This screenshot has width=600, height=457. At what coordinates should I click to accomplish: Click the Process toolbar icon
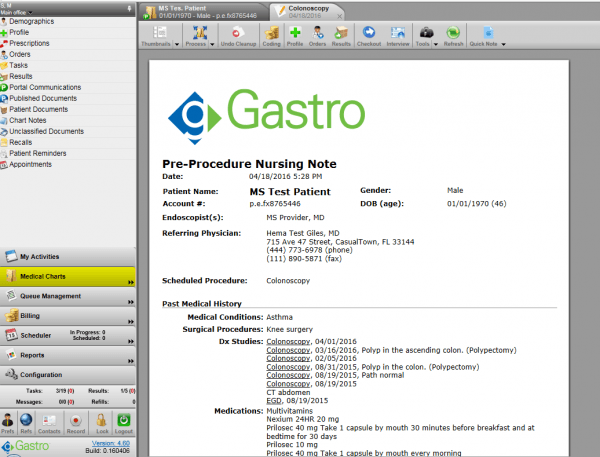(x=196, y=36)
